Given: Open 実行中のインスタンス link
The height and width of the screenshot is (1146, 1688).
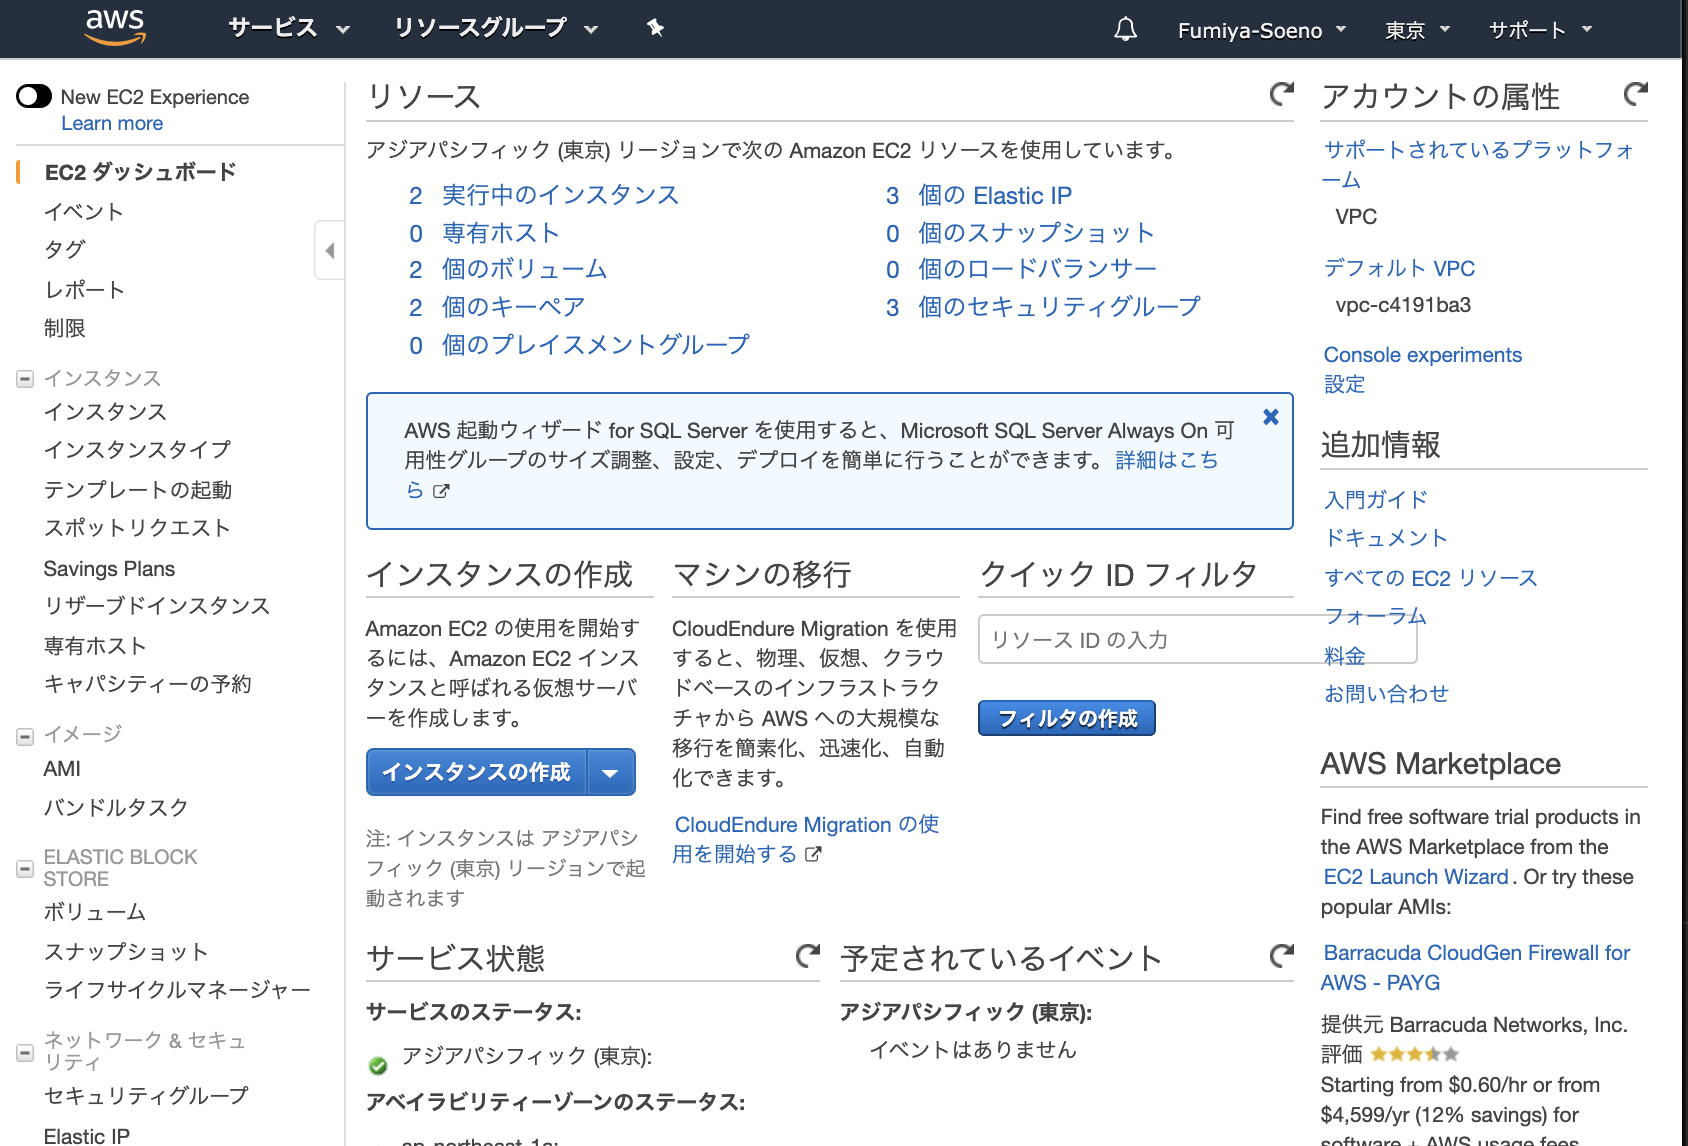Looking at the screenshot, I should point(560,195).
